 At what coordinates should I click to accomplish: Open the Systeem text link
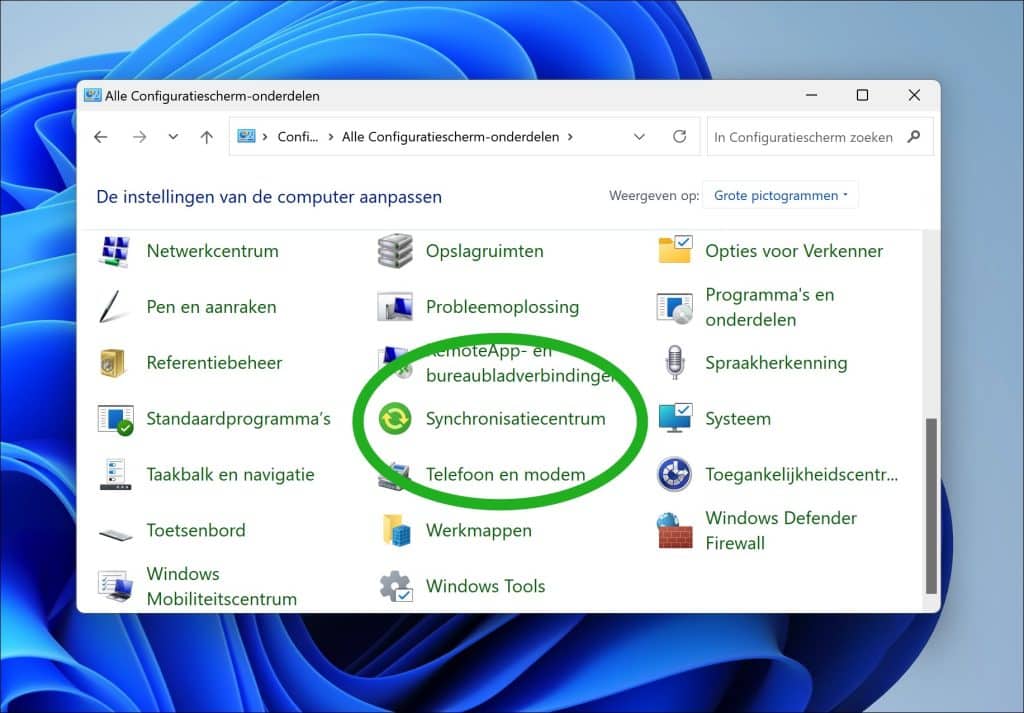click(738, 419)
